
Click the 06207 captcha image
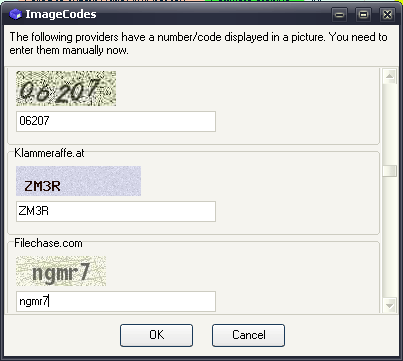[66, 88]
